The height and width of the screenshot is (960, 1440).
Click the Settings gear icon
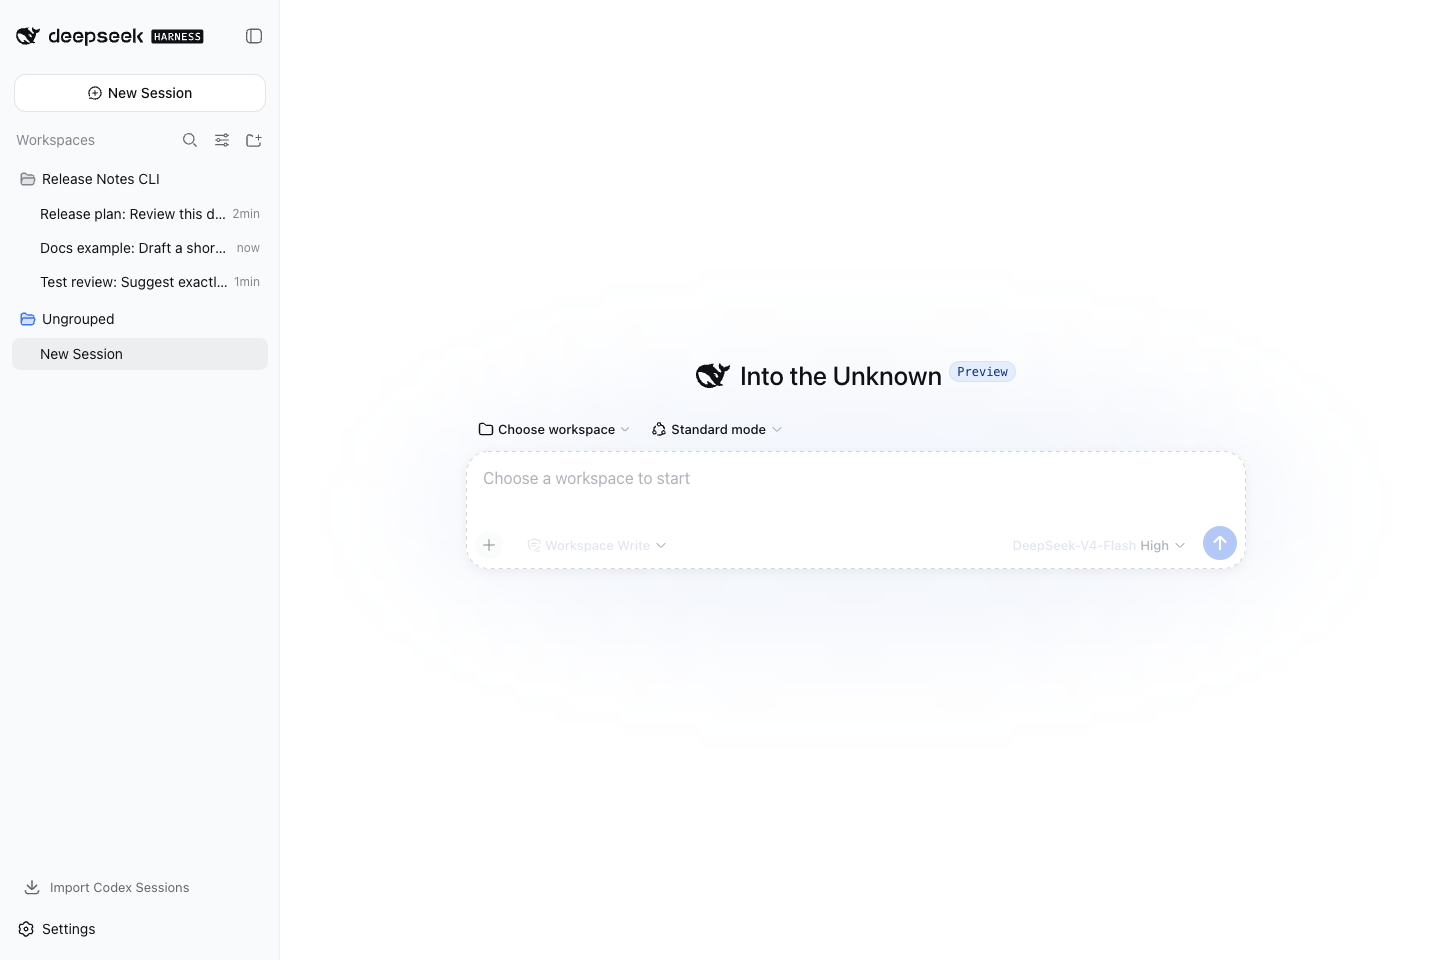pyautogui.click(x=26, y=929)
